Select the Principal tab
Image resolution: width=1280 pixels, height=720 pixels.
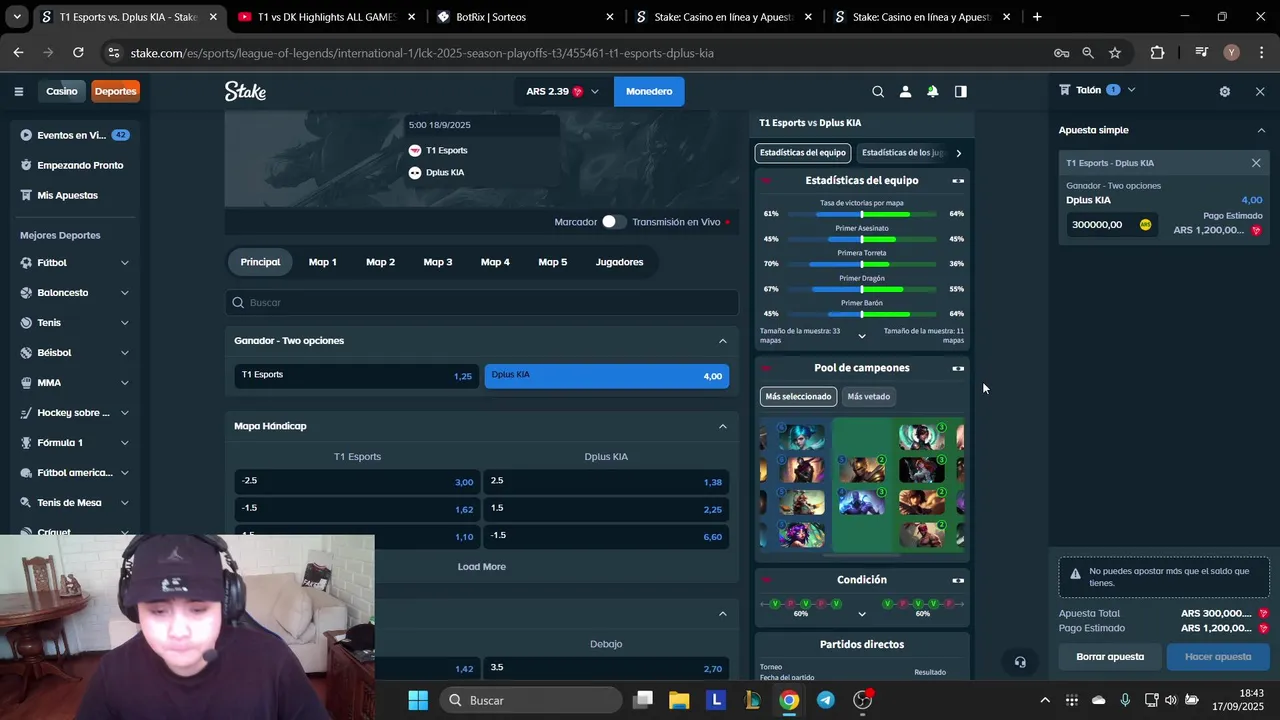[260, 262]
